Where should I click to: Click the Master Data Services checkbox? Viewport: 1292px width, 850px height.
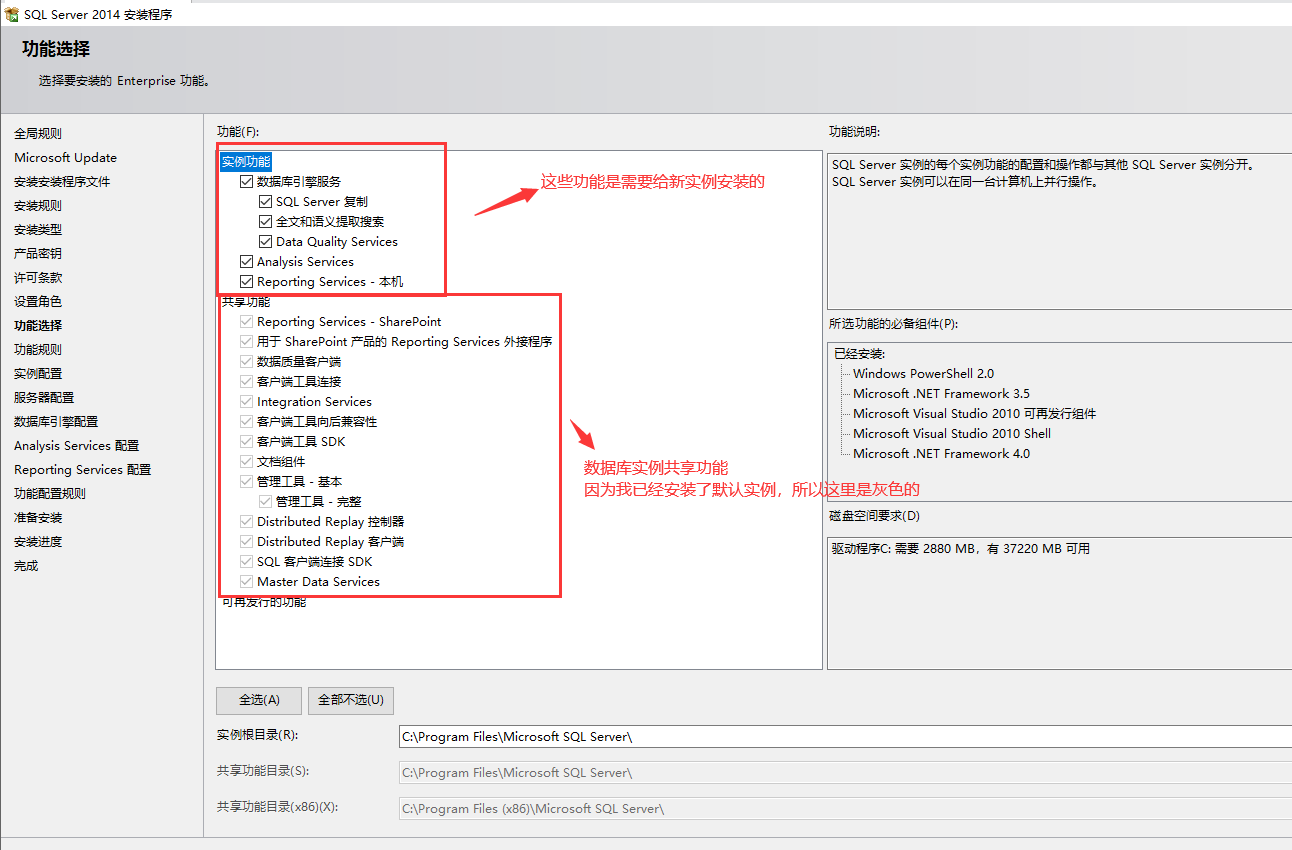click(246, 582)
